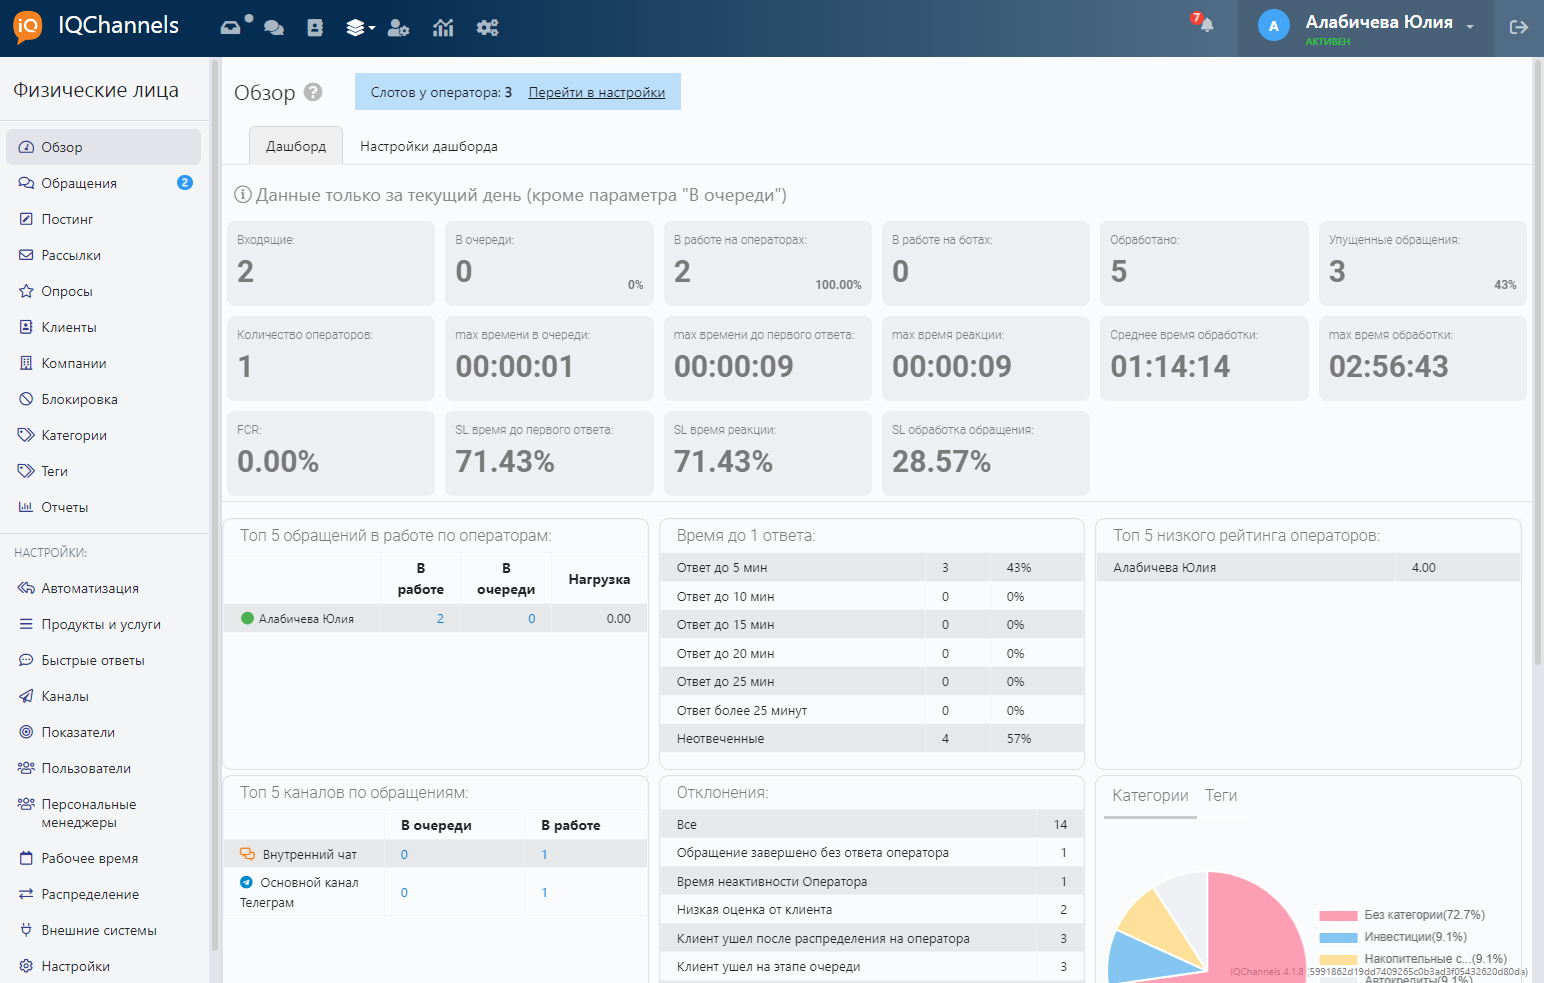Image resolution: width=1544 pixels, height=983 pixels.
Task: Click the Упущенные обращения card showing 3
Action: pos(1422,263)
